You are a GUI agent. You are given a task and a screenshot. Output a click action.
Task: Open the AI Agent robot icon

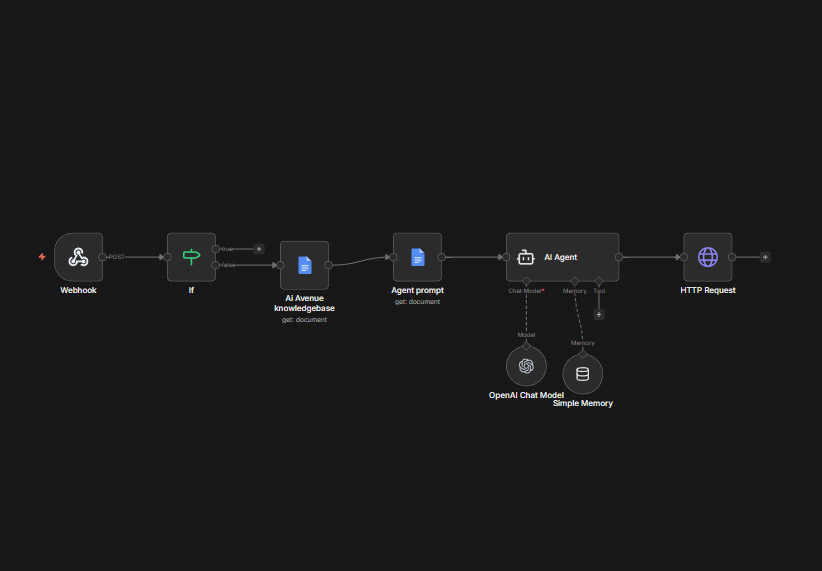point(526,257)
